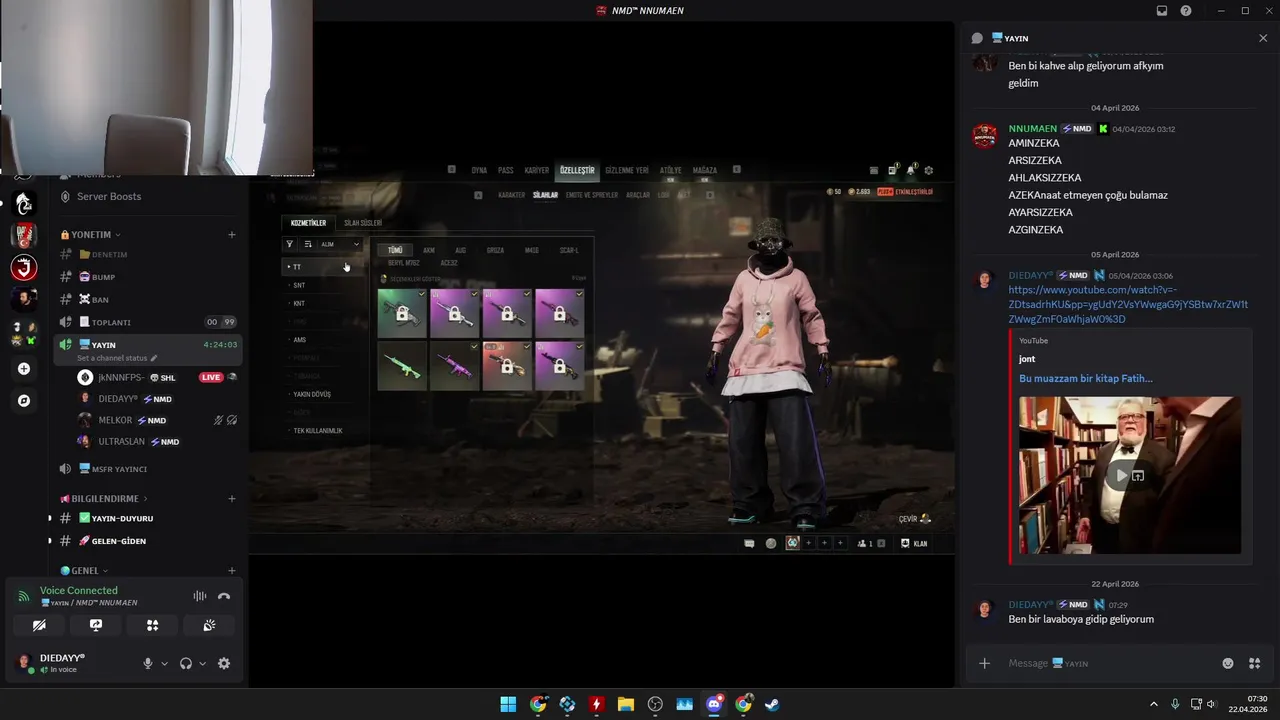Share your screen button
This screenshot has width=1280, height=720.
[x=96, y=625]
